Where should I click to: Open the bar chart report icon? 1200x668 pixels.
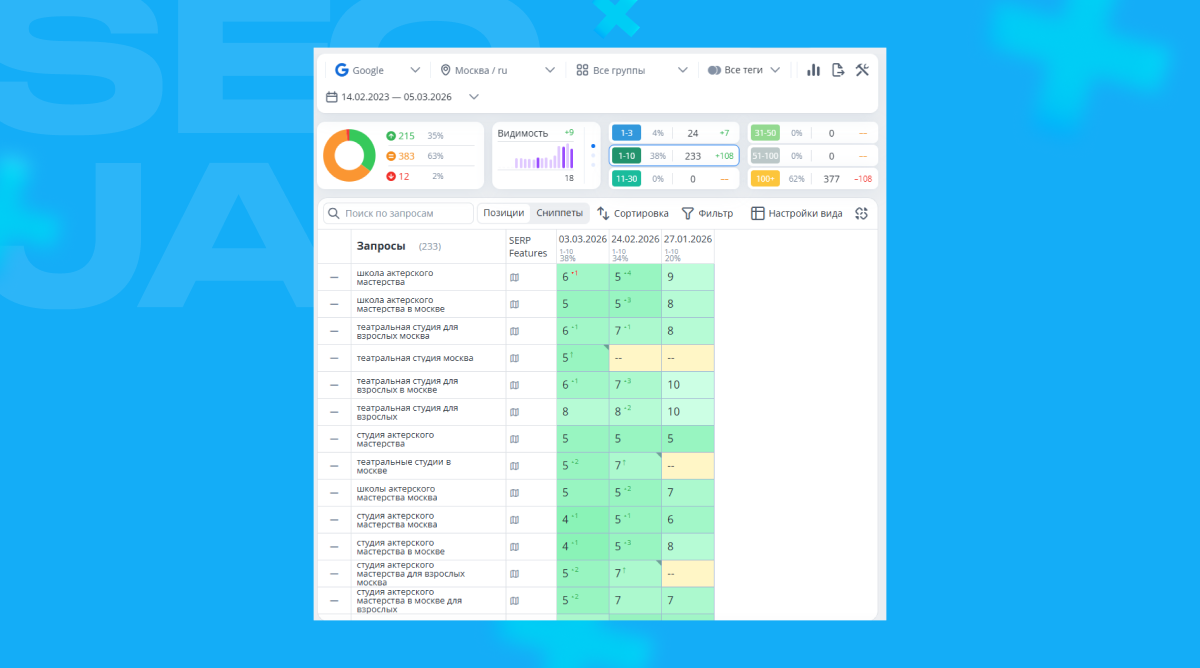pyautogui.click(x=813, y=70)
